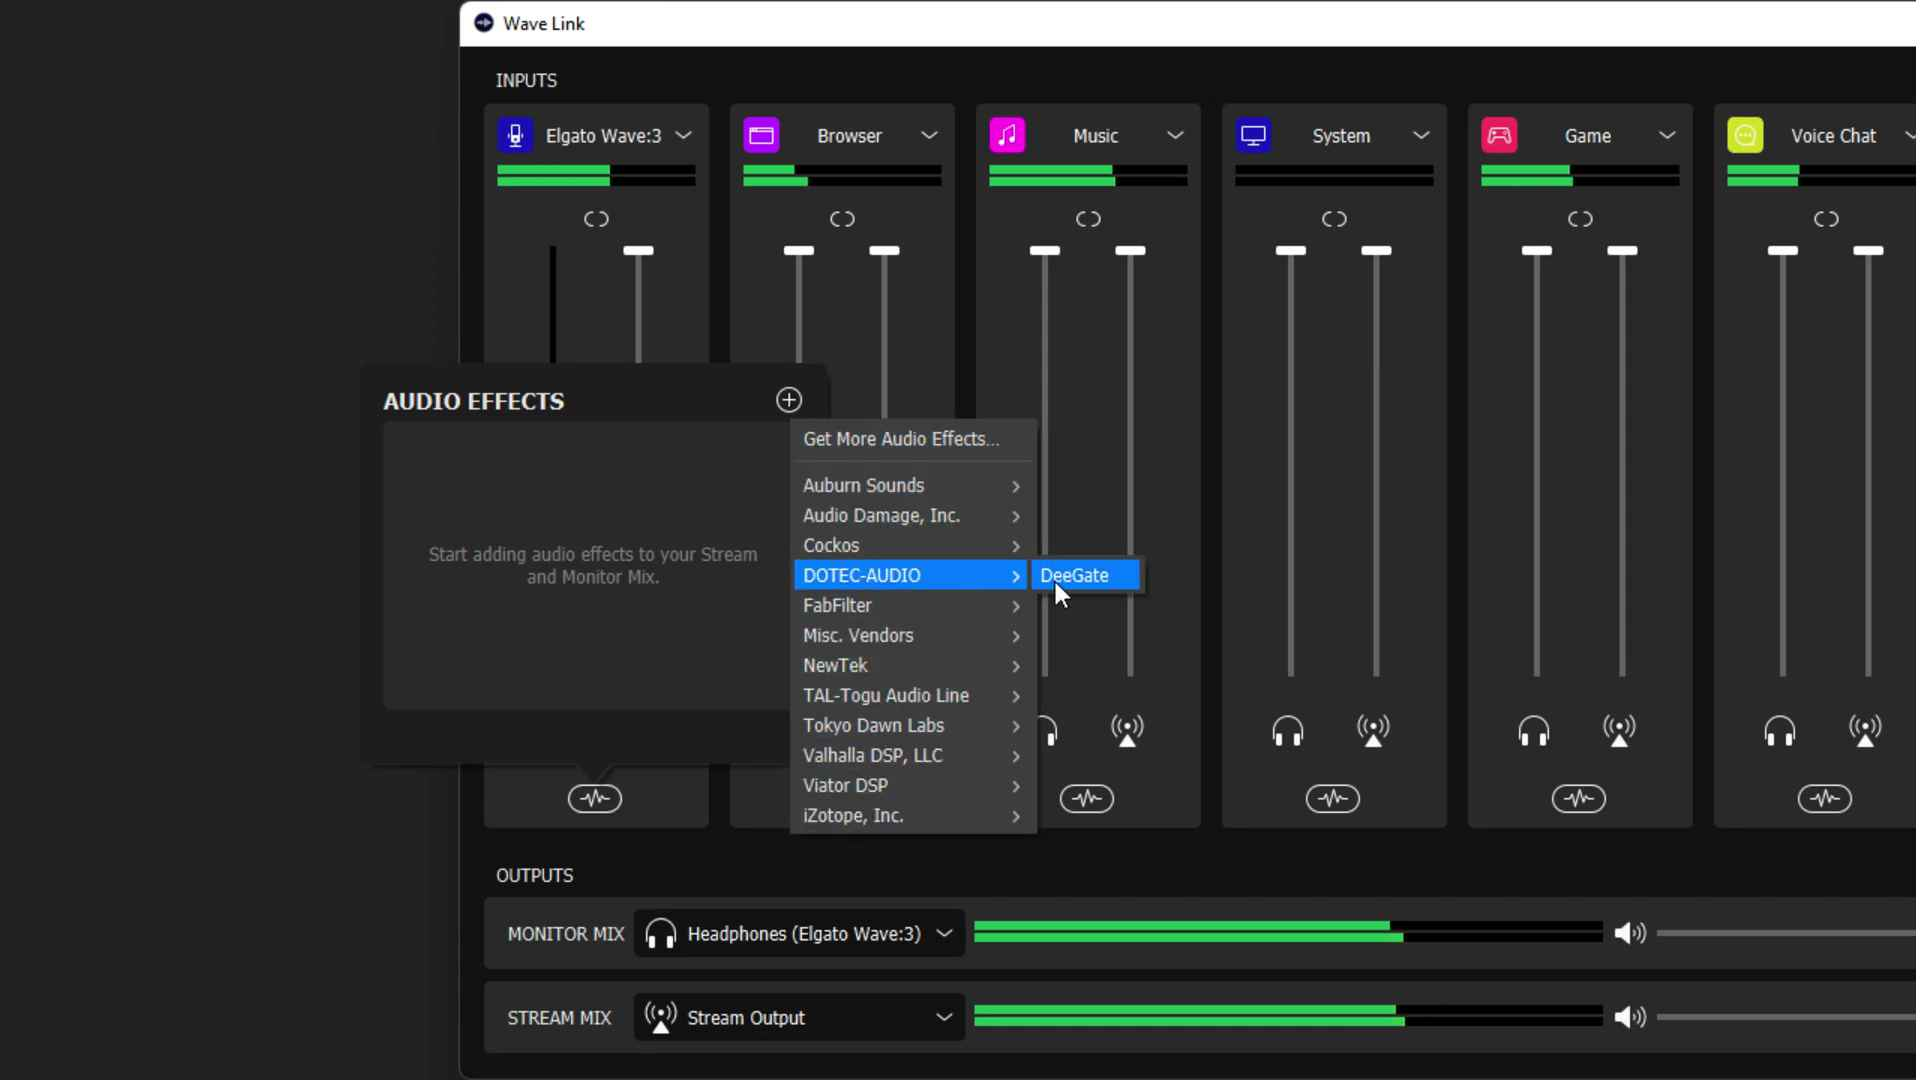Open Valhalla DSP, LLC submenu
The height and width of the screenshot is (1080, 1920).
click(x=913, y=755)
